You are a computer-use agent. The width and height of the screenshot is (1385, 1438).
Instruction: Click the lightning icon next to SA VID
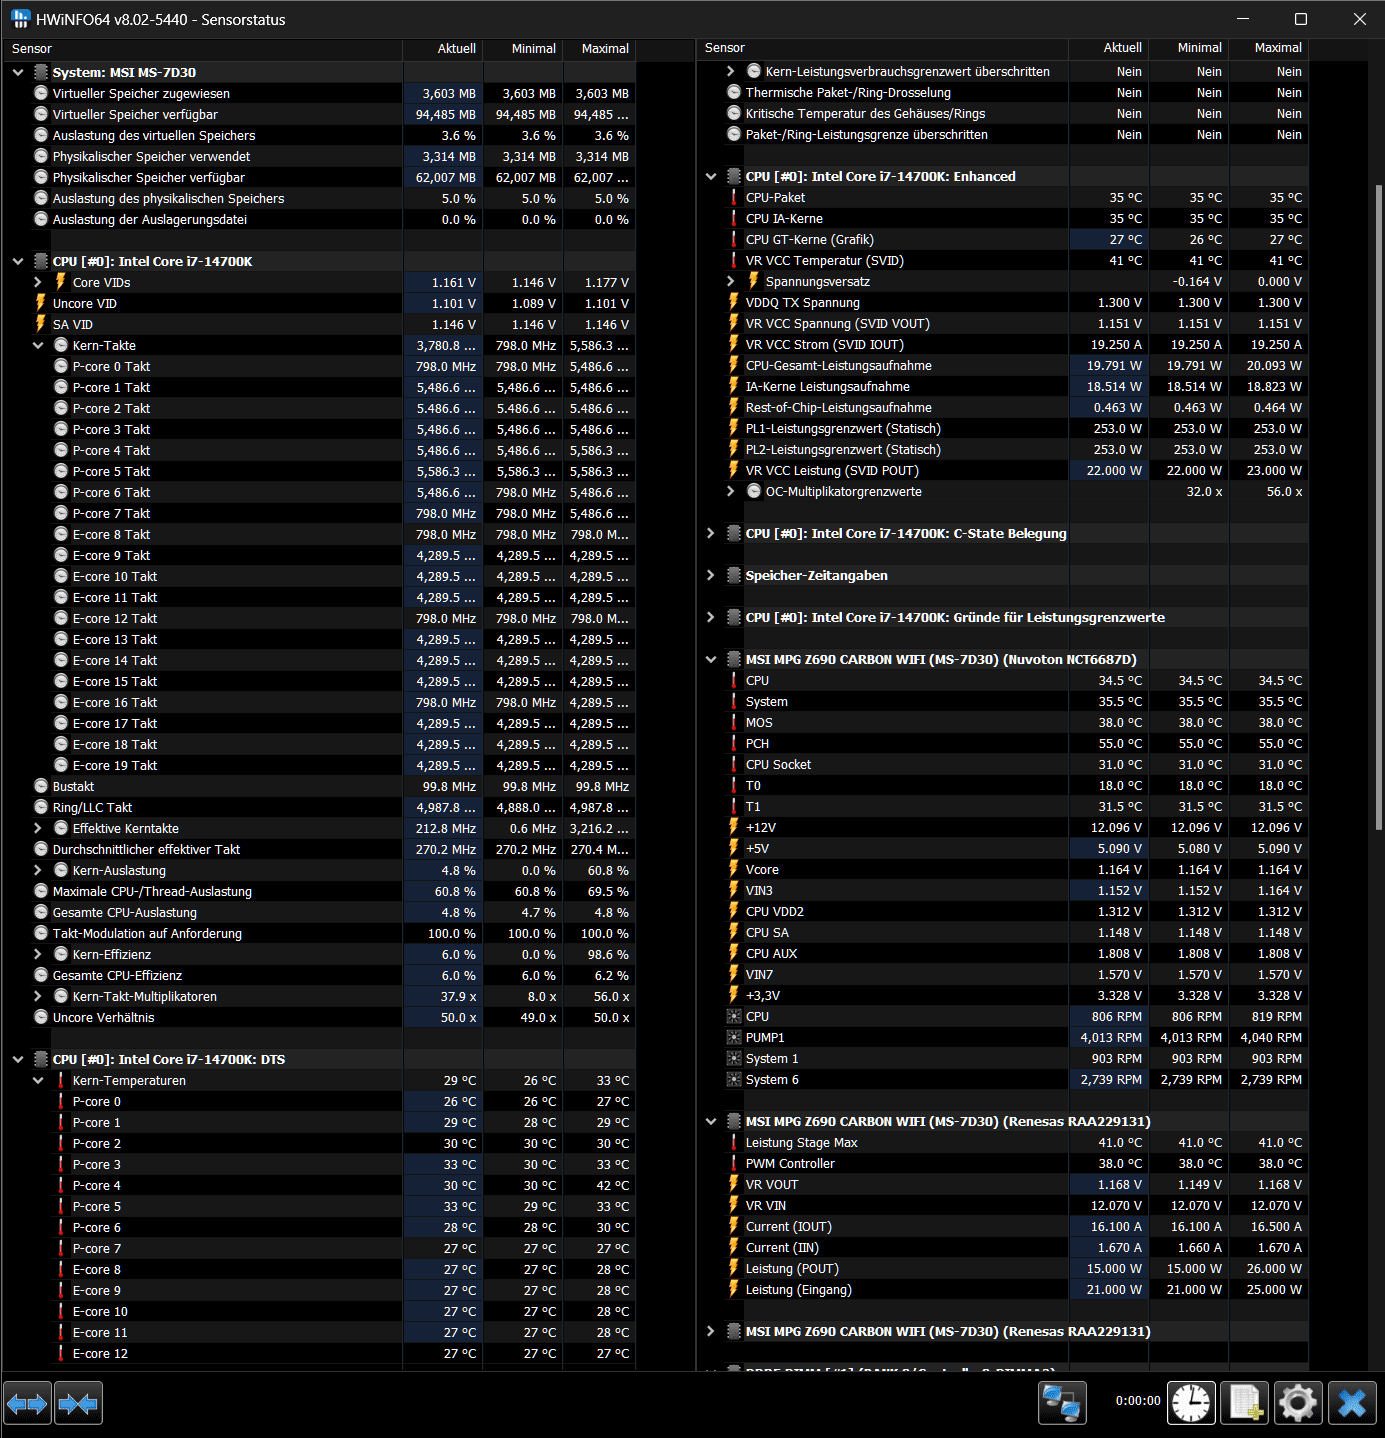coord(41,324)
